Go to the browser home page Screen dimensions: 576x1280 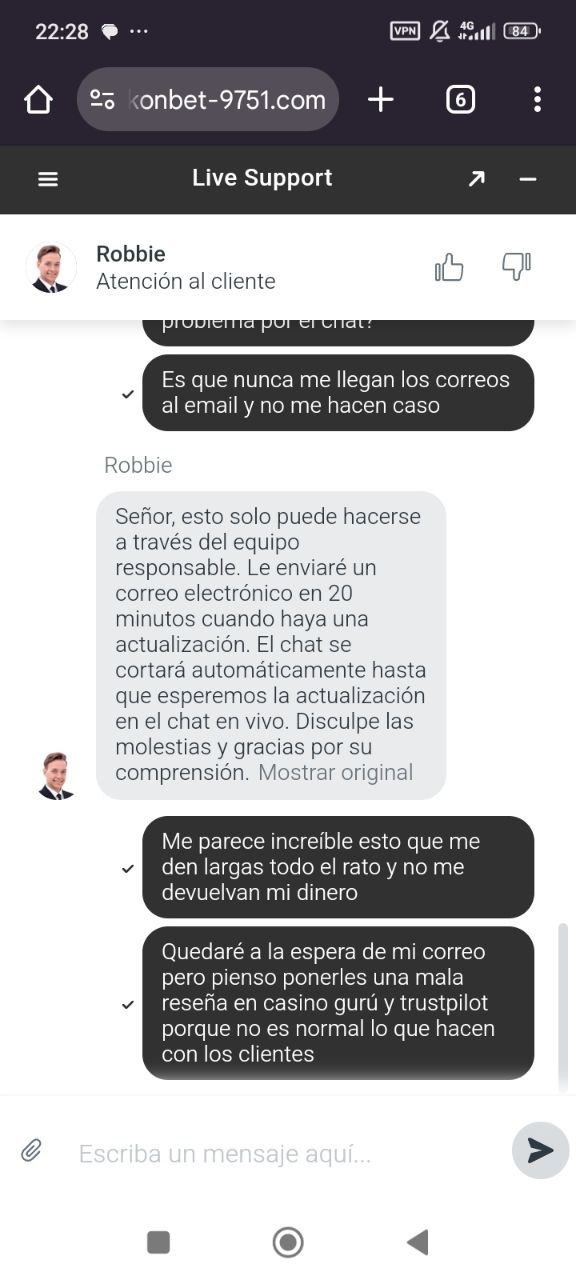click(38, 99)
